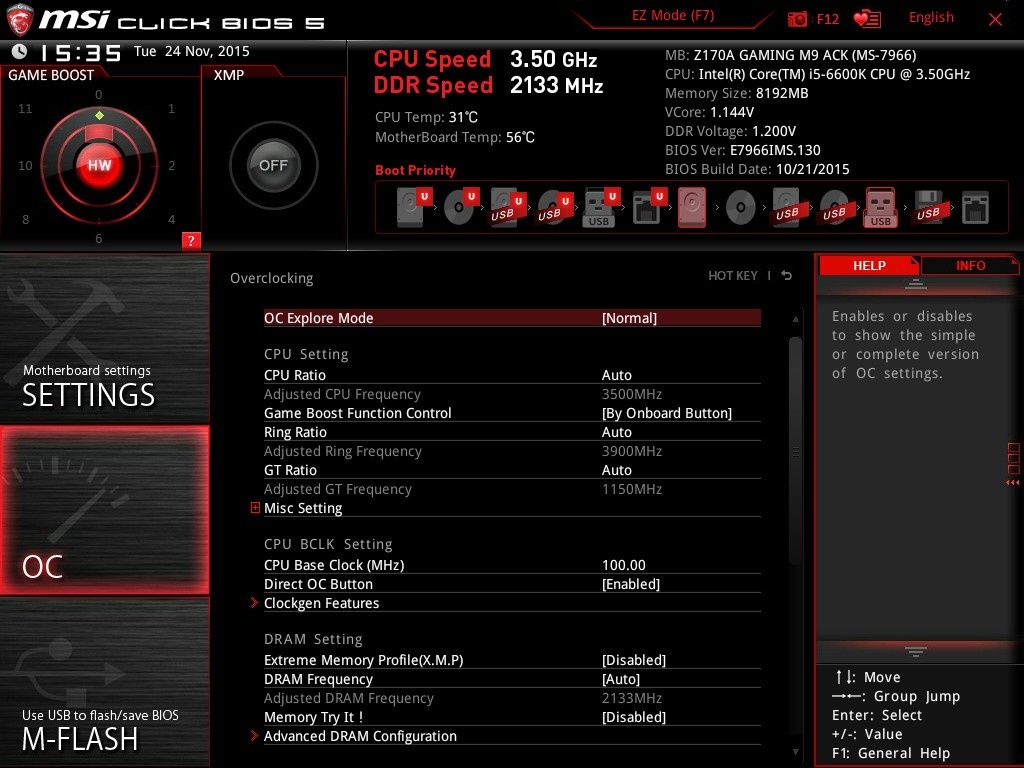1024x768 pixels.
Task: Change the GT Ratio Auto value
Action: (x=616, y=470)
